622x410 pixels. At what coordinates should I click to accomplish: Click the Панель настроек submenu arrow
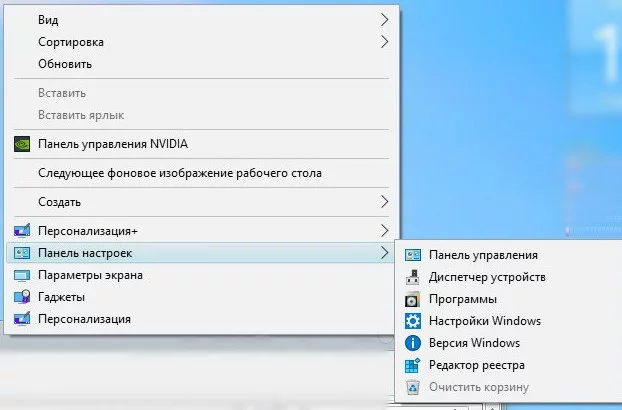click(x=384, y=253)
